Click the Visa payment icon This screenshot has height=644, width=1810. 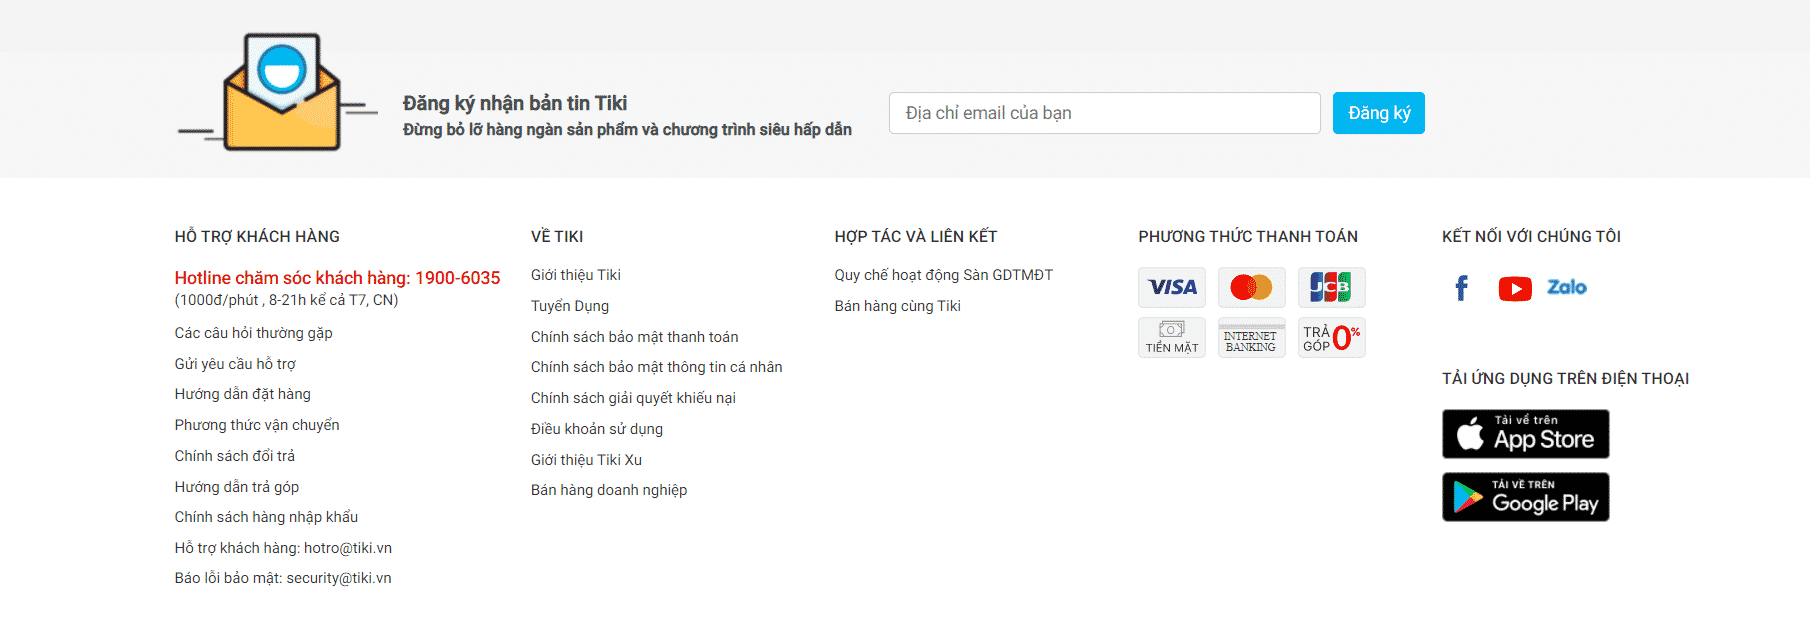click(x=1172, y=287)
